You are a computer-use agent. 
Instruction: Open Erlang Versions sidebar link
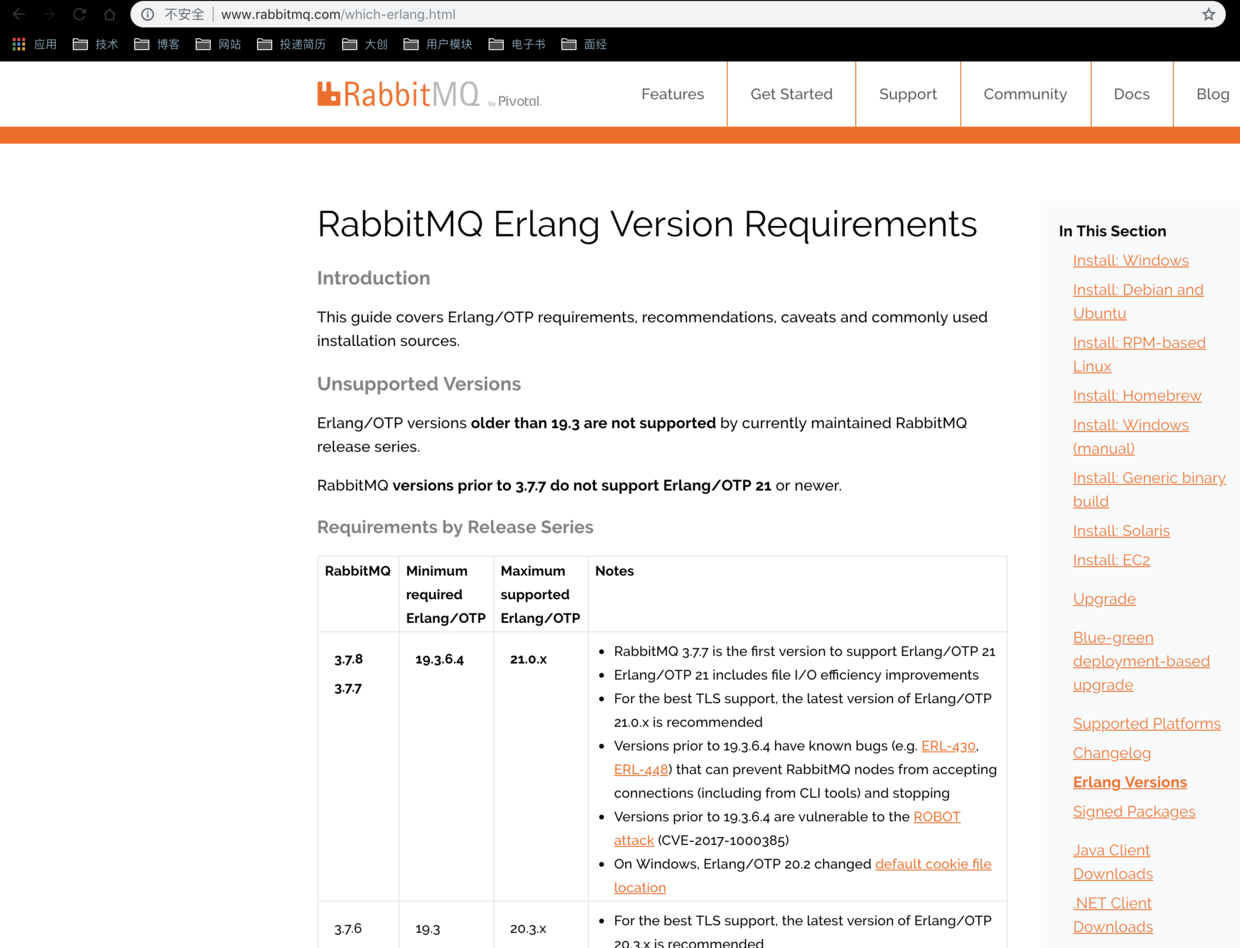click(x=1130, y=782)
